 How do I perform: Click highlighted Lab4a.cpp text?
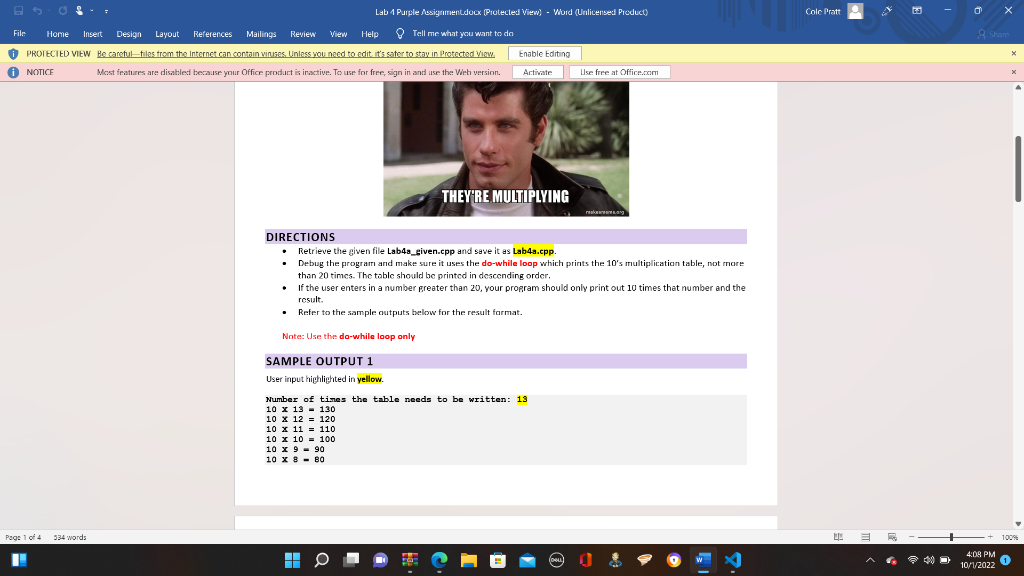tap(533, 251)
